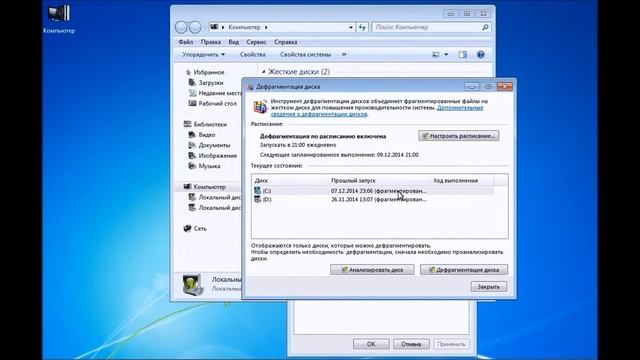
Task: Select disk (D:) row in defragmenter
Action: coord(373,200)
